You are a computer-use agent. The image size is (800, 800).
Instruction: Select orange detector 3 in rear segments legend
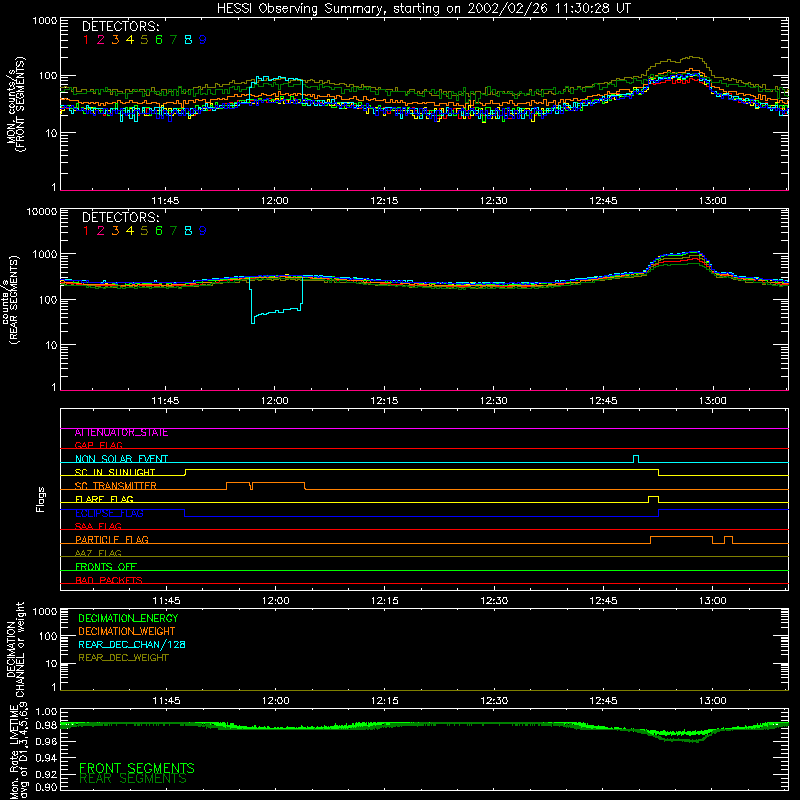point(115,231)
